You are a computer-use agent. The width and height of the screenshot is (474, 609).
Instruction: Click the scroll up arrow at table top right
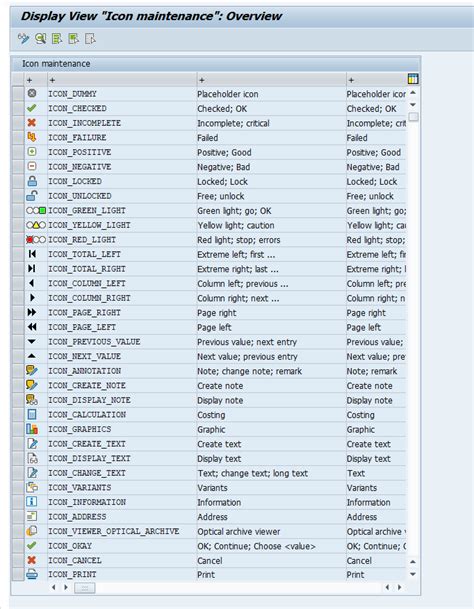(x=413, y=93)
